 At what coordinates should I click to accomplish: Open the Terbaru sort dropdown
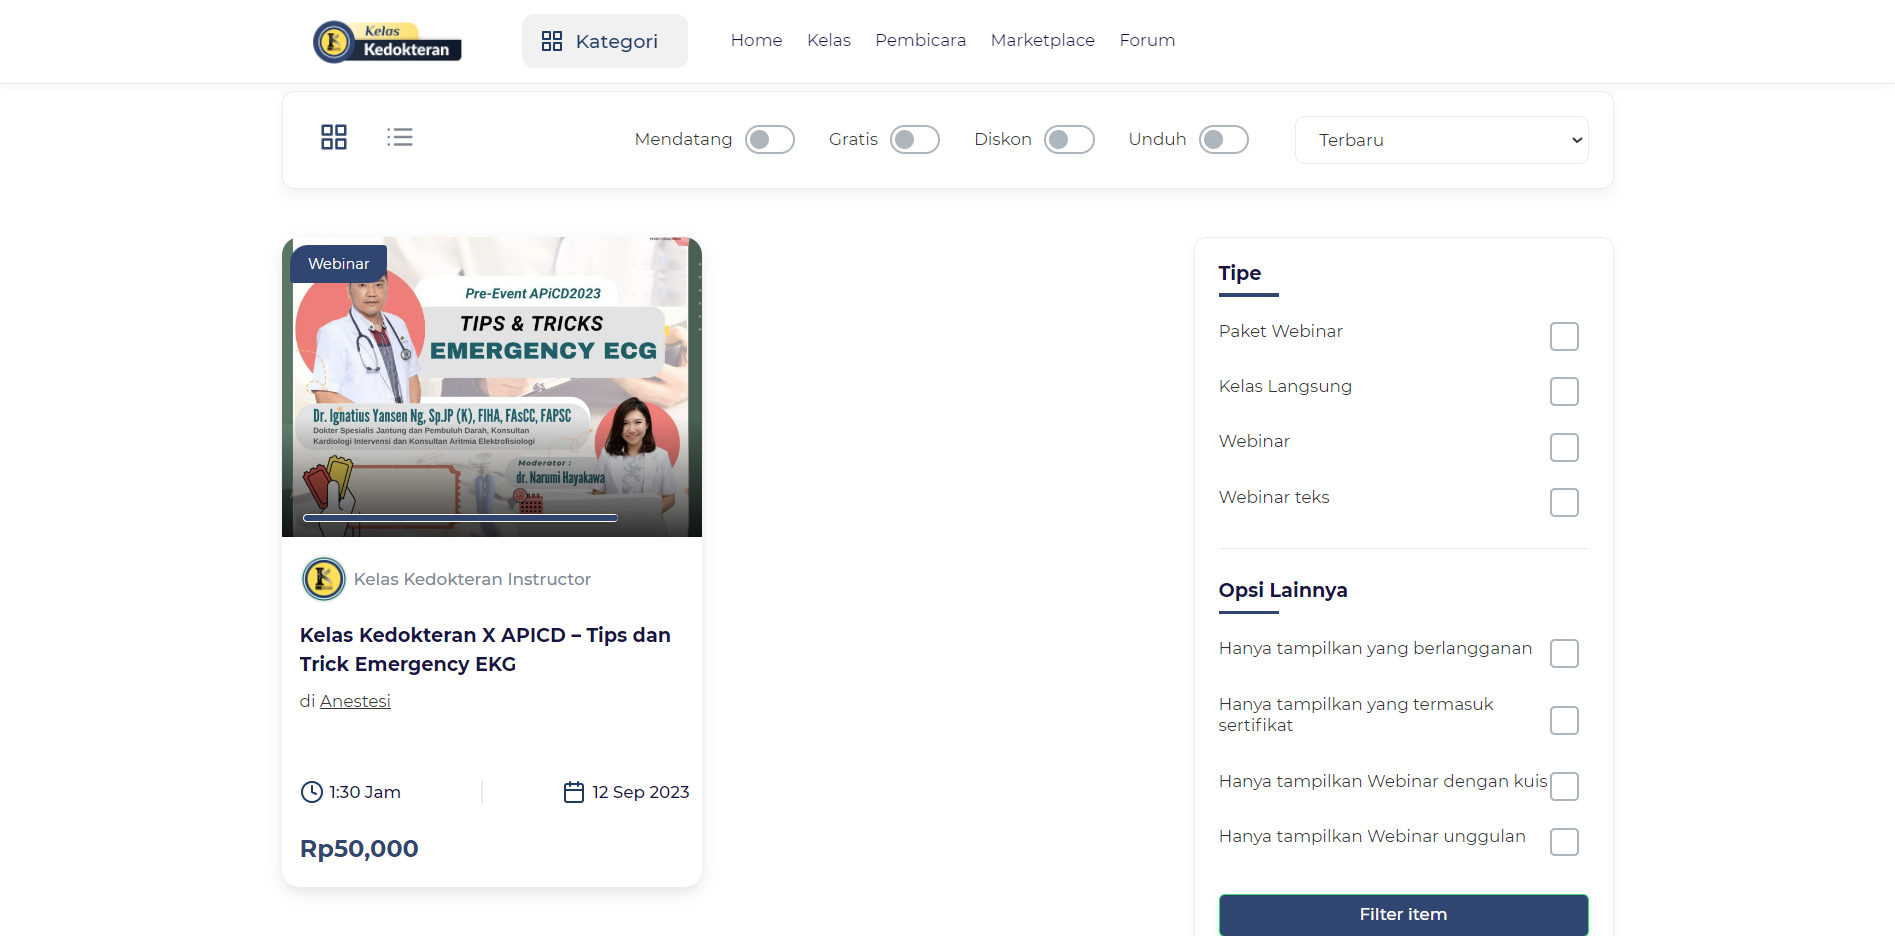click(x=1441, y=140)
